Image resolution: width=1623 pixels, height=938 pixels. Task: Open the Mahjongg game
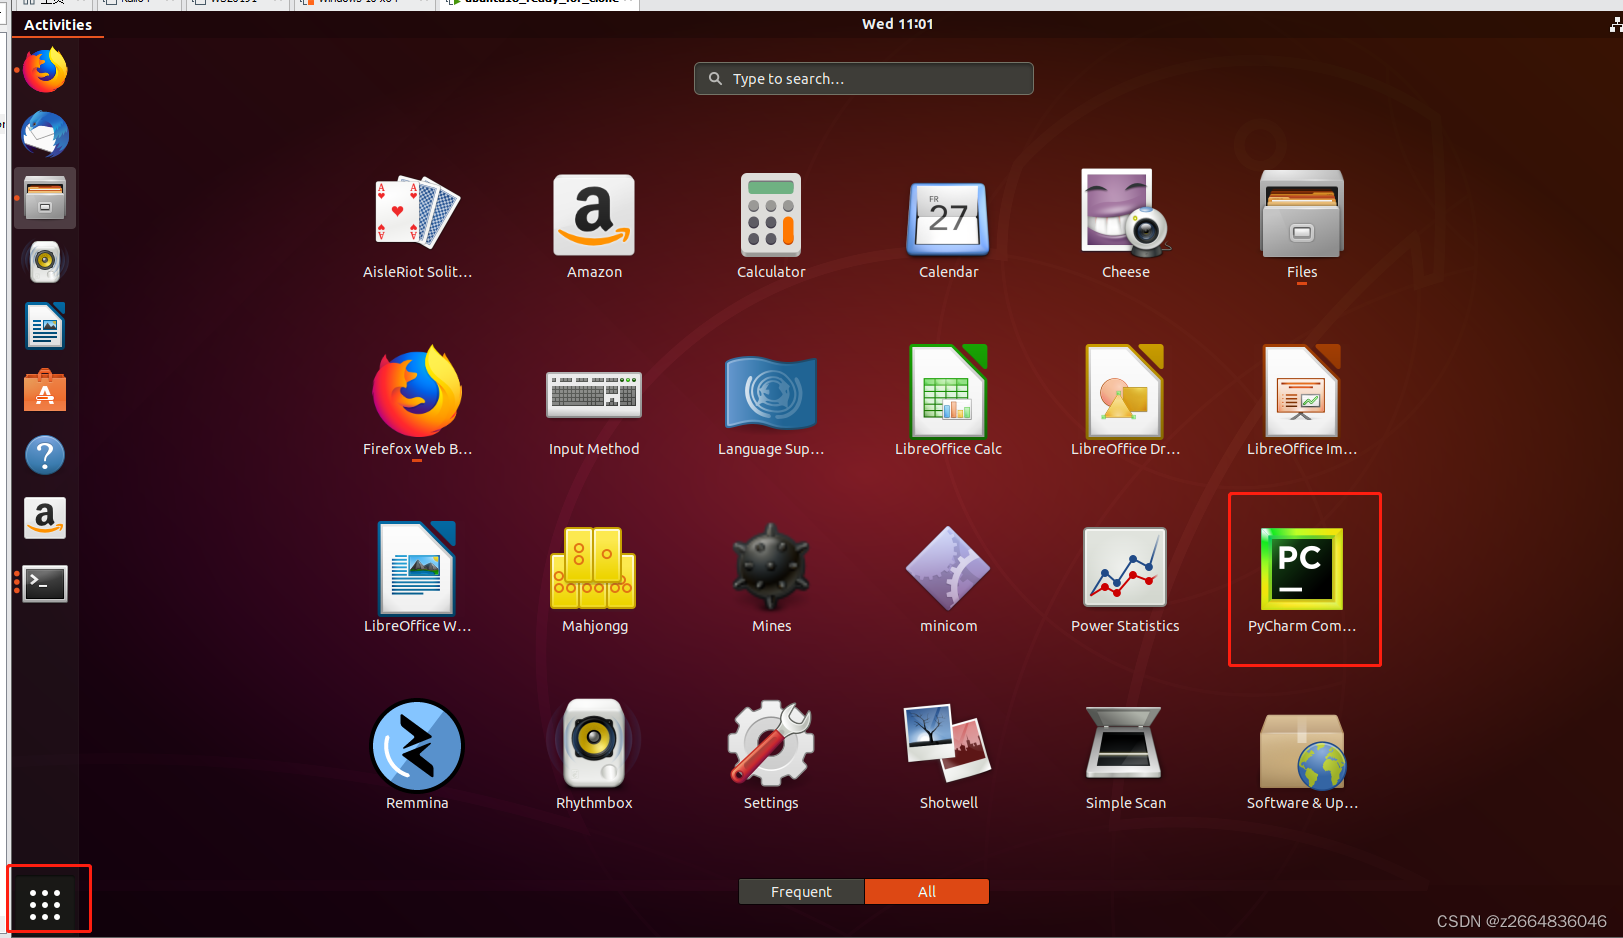click(594, 579)
